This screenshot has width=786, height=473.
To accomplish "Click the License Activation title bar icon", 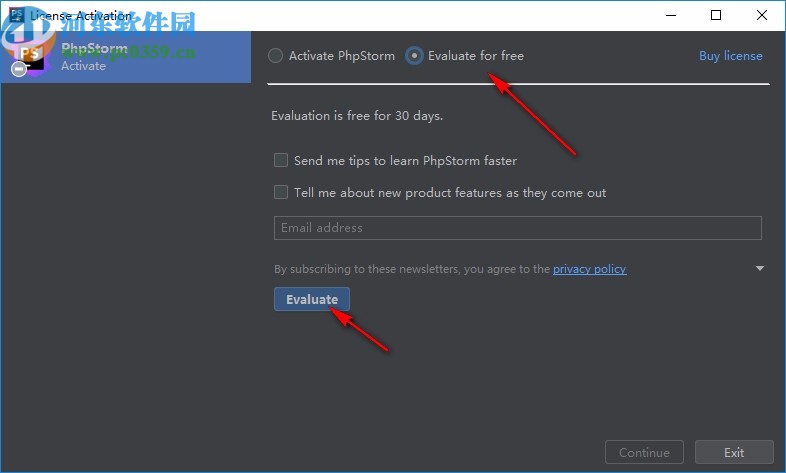I will (17, 14).
